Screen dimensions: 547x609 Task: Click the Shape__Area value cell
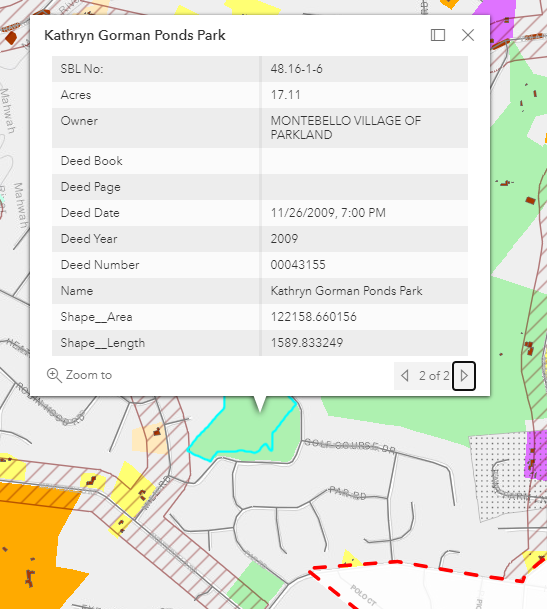pyautogui.click(x=364, y=317)
